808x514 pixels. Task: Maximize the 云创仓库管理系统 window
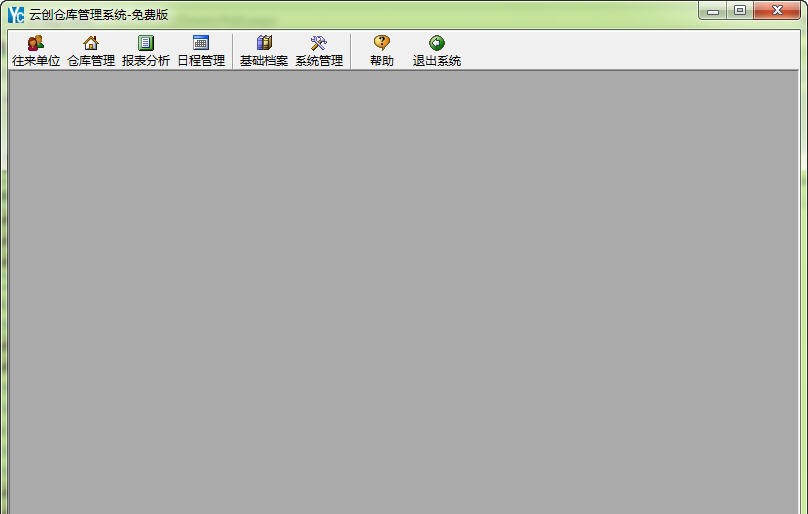pyautogui.click(x=740, y=10)
